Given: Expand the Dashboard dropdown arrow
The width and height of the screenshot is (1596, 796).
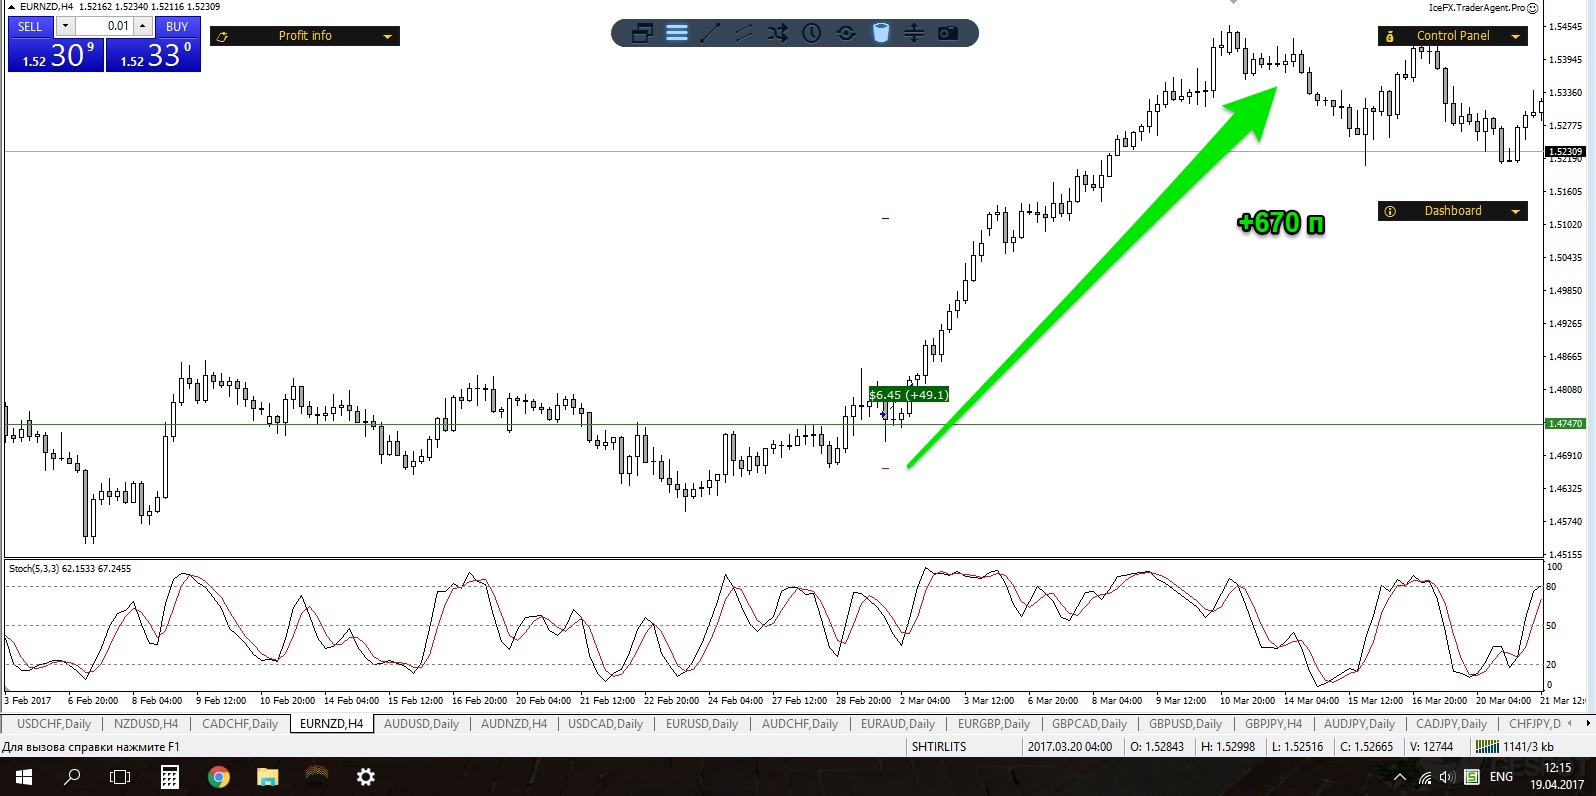Looking at the screenshot, I should tap(1516, 211).
